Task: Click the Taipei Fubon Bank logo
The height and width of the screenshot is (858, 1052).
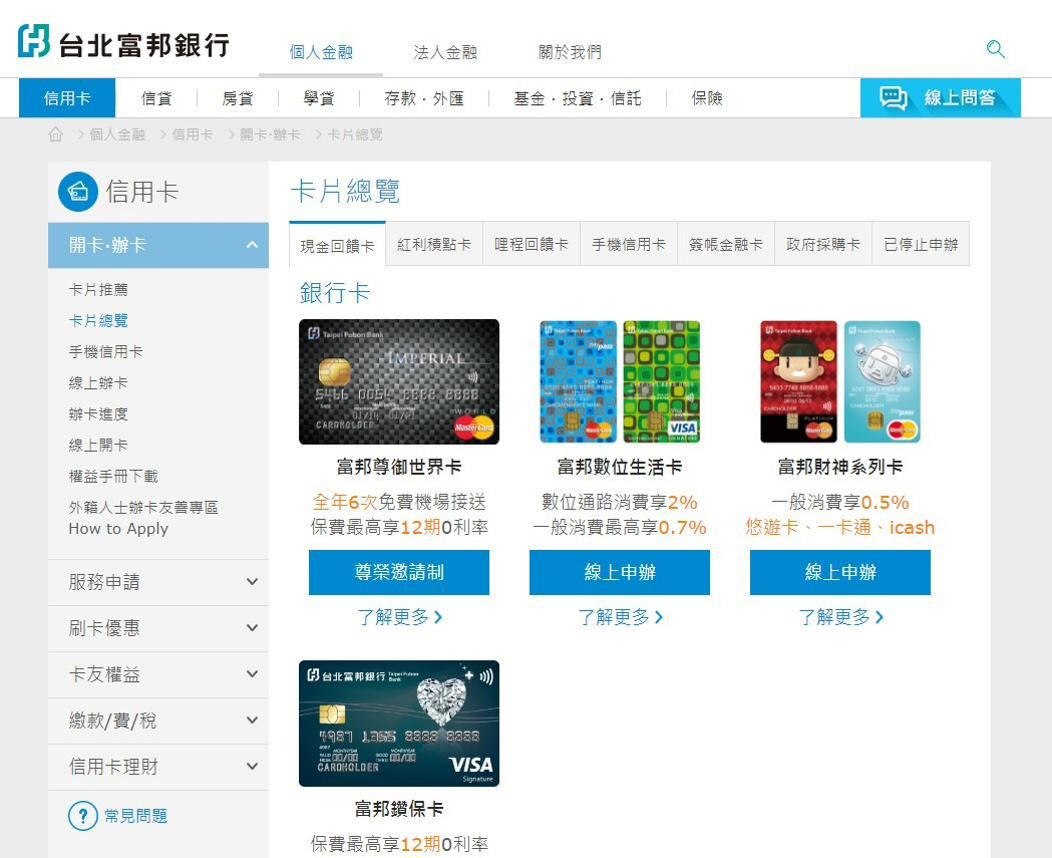Action: pyautogui.click(x=123, y=42)
